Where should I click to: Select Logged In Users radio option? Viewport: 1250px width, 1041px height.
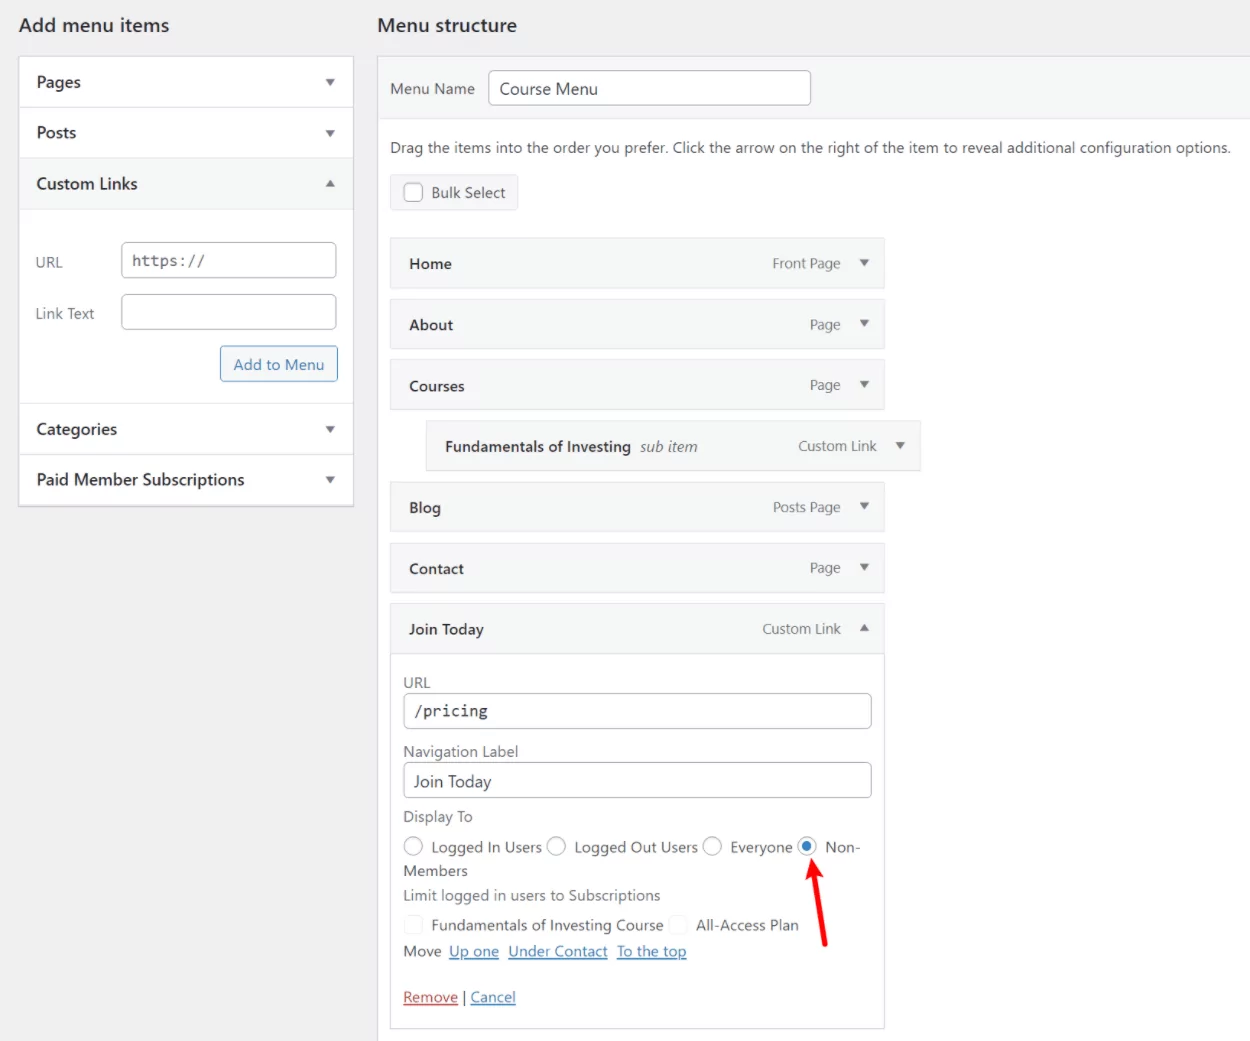[413, 846]
